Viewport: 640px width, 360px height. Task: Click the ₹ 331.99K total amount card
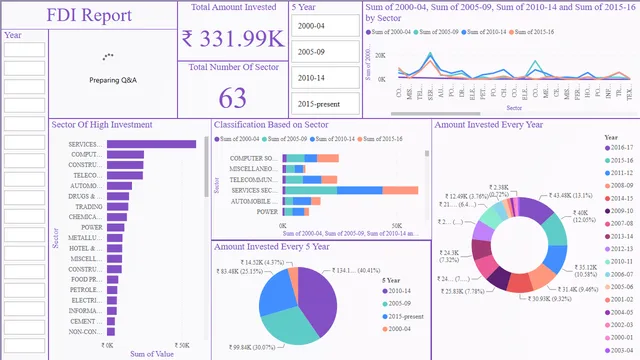coord(233,39)
